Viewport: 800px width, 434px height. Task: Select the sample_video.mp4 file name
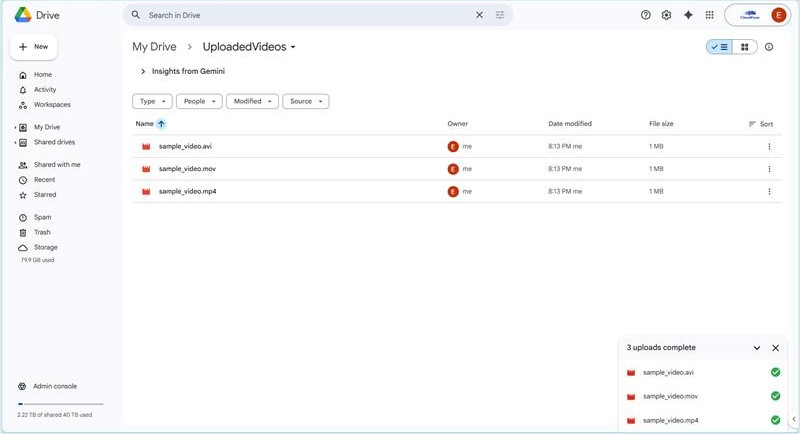click(187, 191)
